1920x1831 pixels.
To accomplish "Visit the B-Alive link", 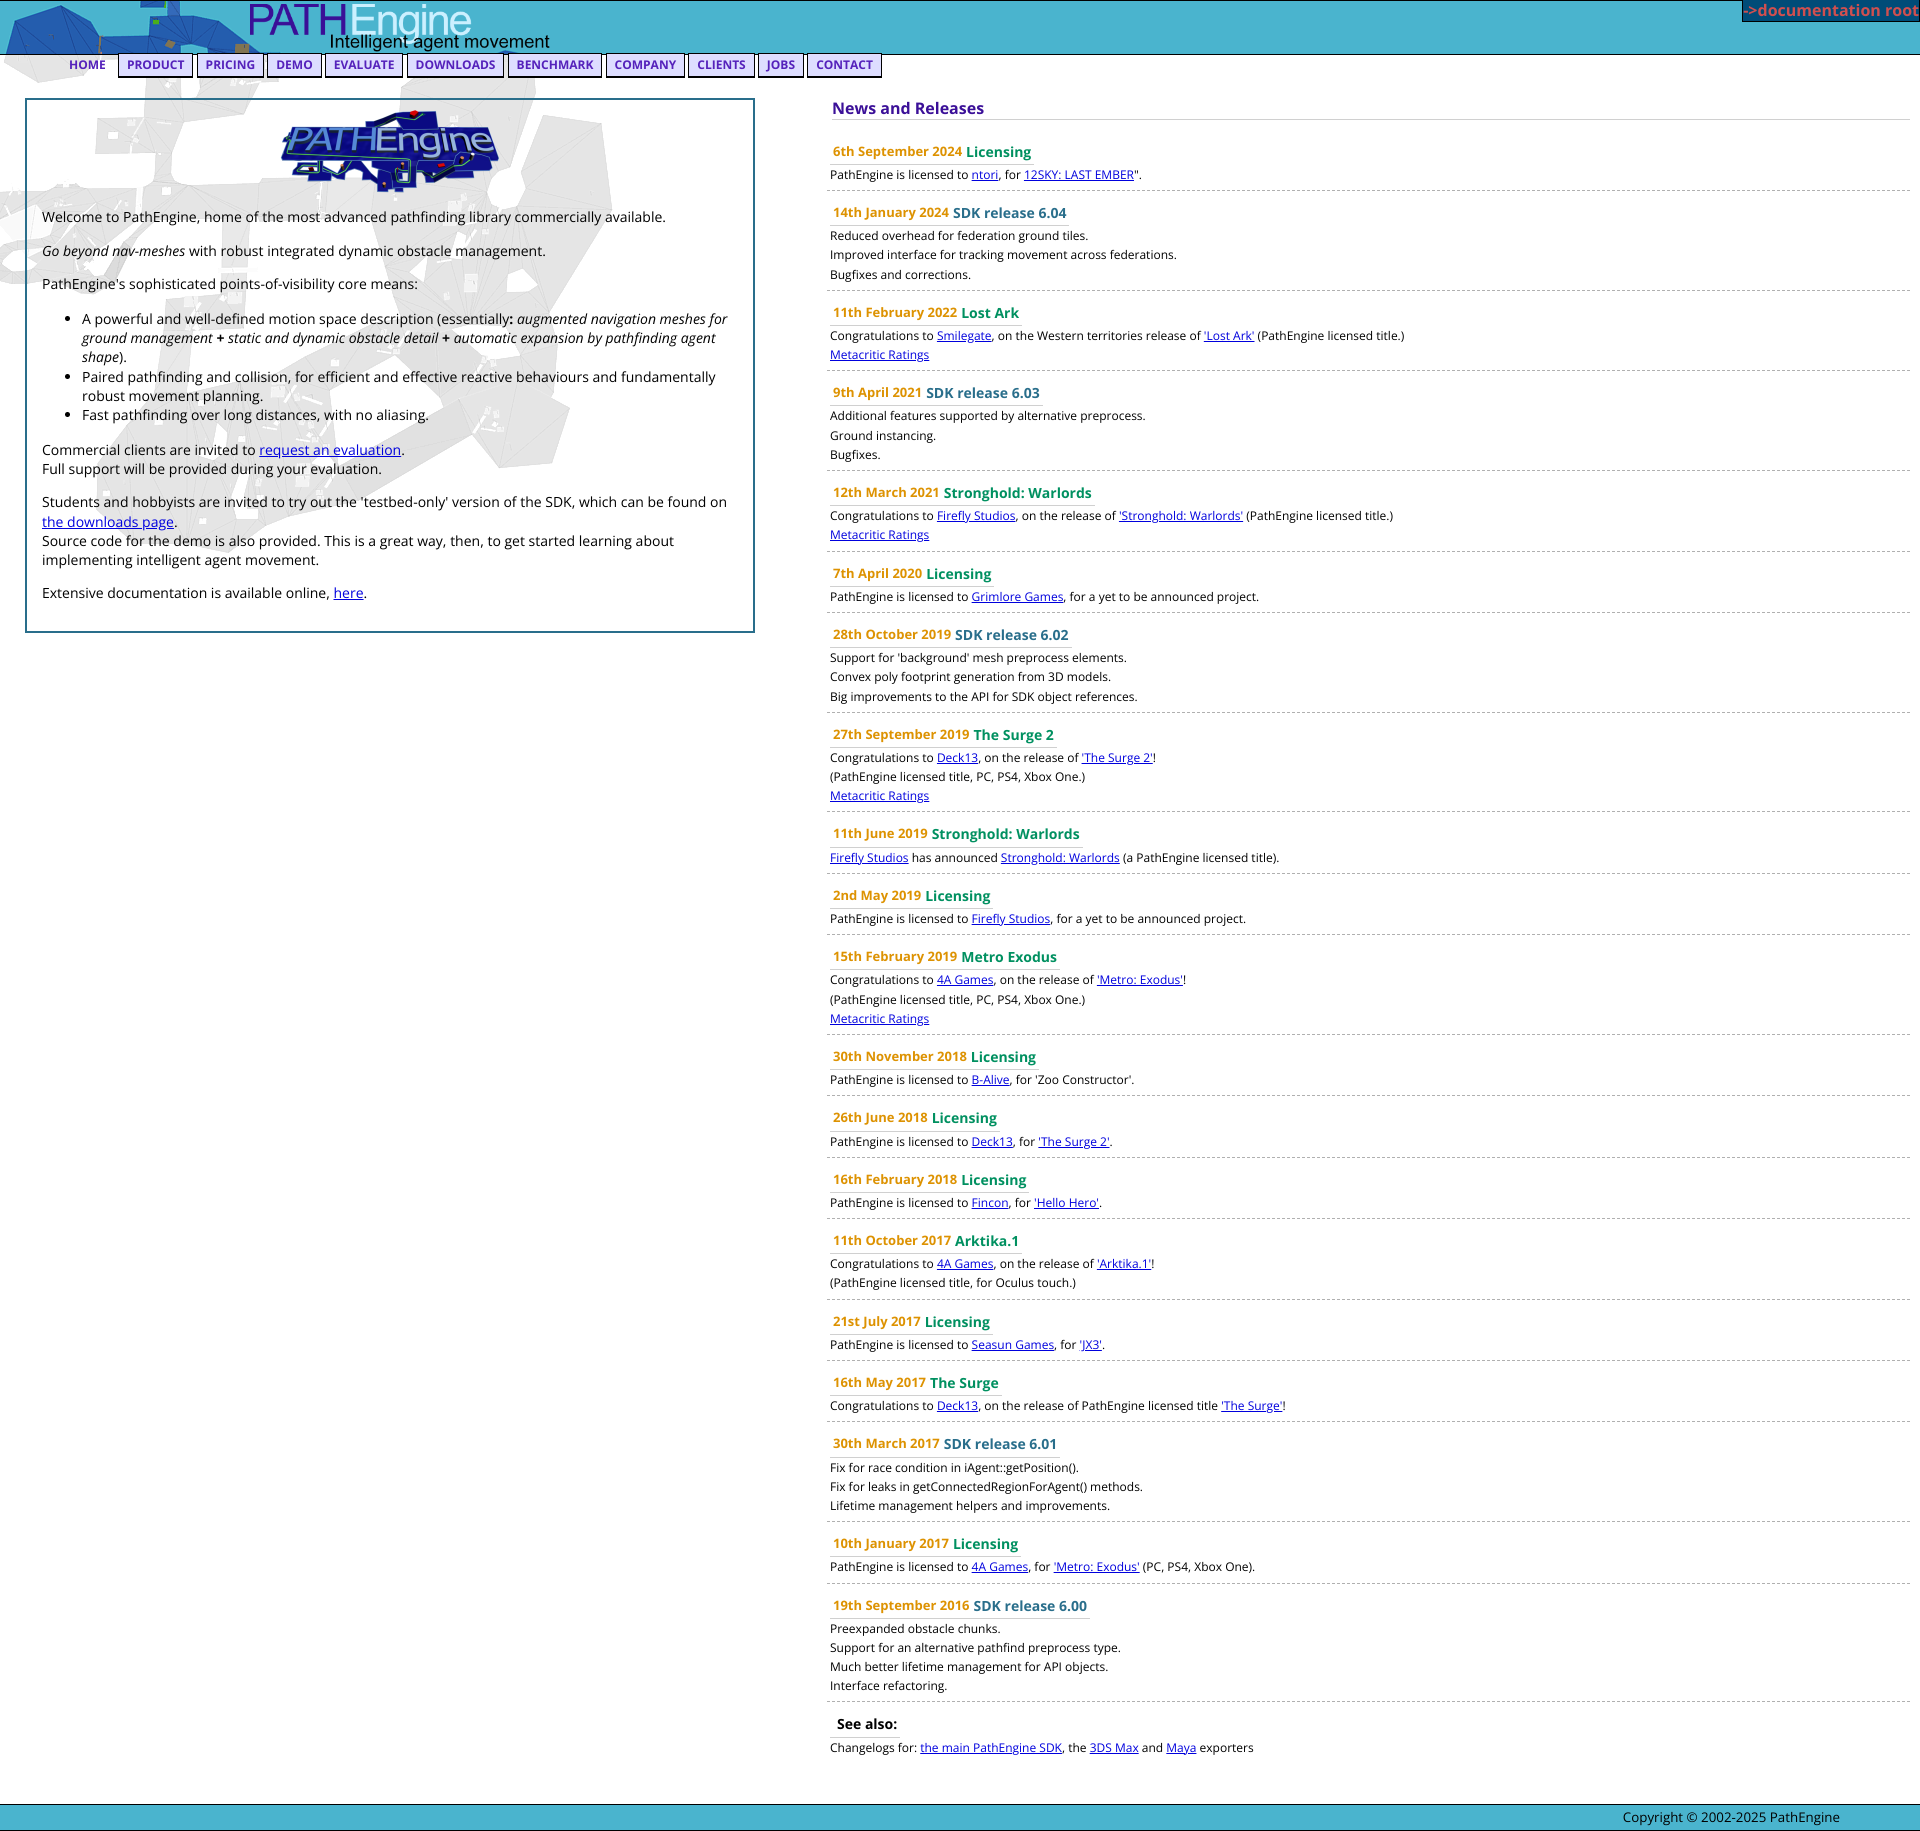I will pyautogui.click(x=990, y=1080).
